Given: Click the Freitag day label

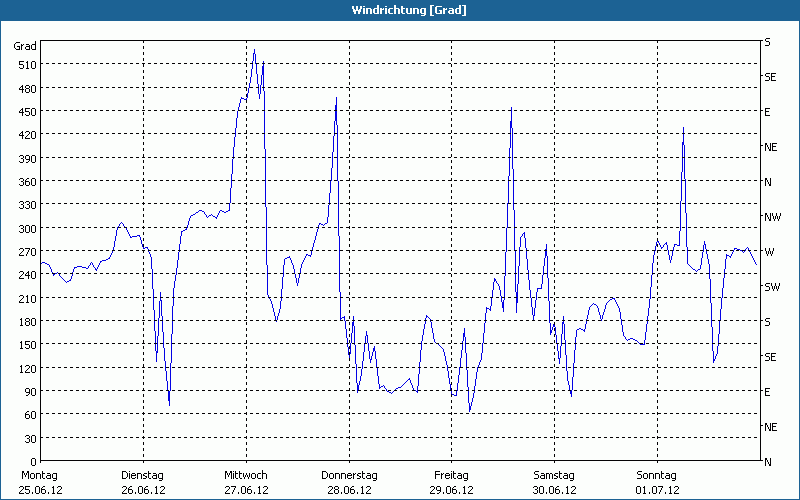Looking at the screenshot, I should click(452, 476).
